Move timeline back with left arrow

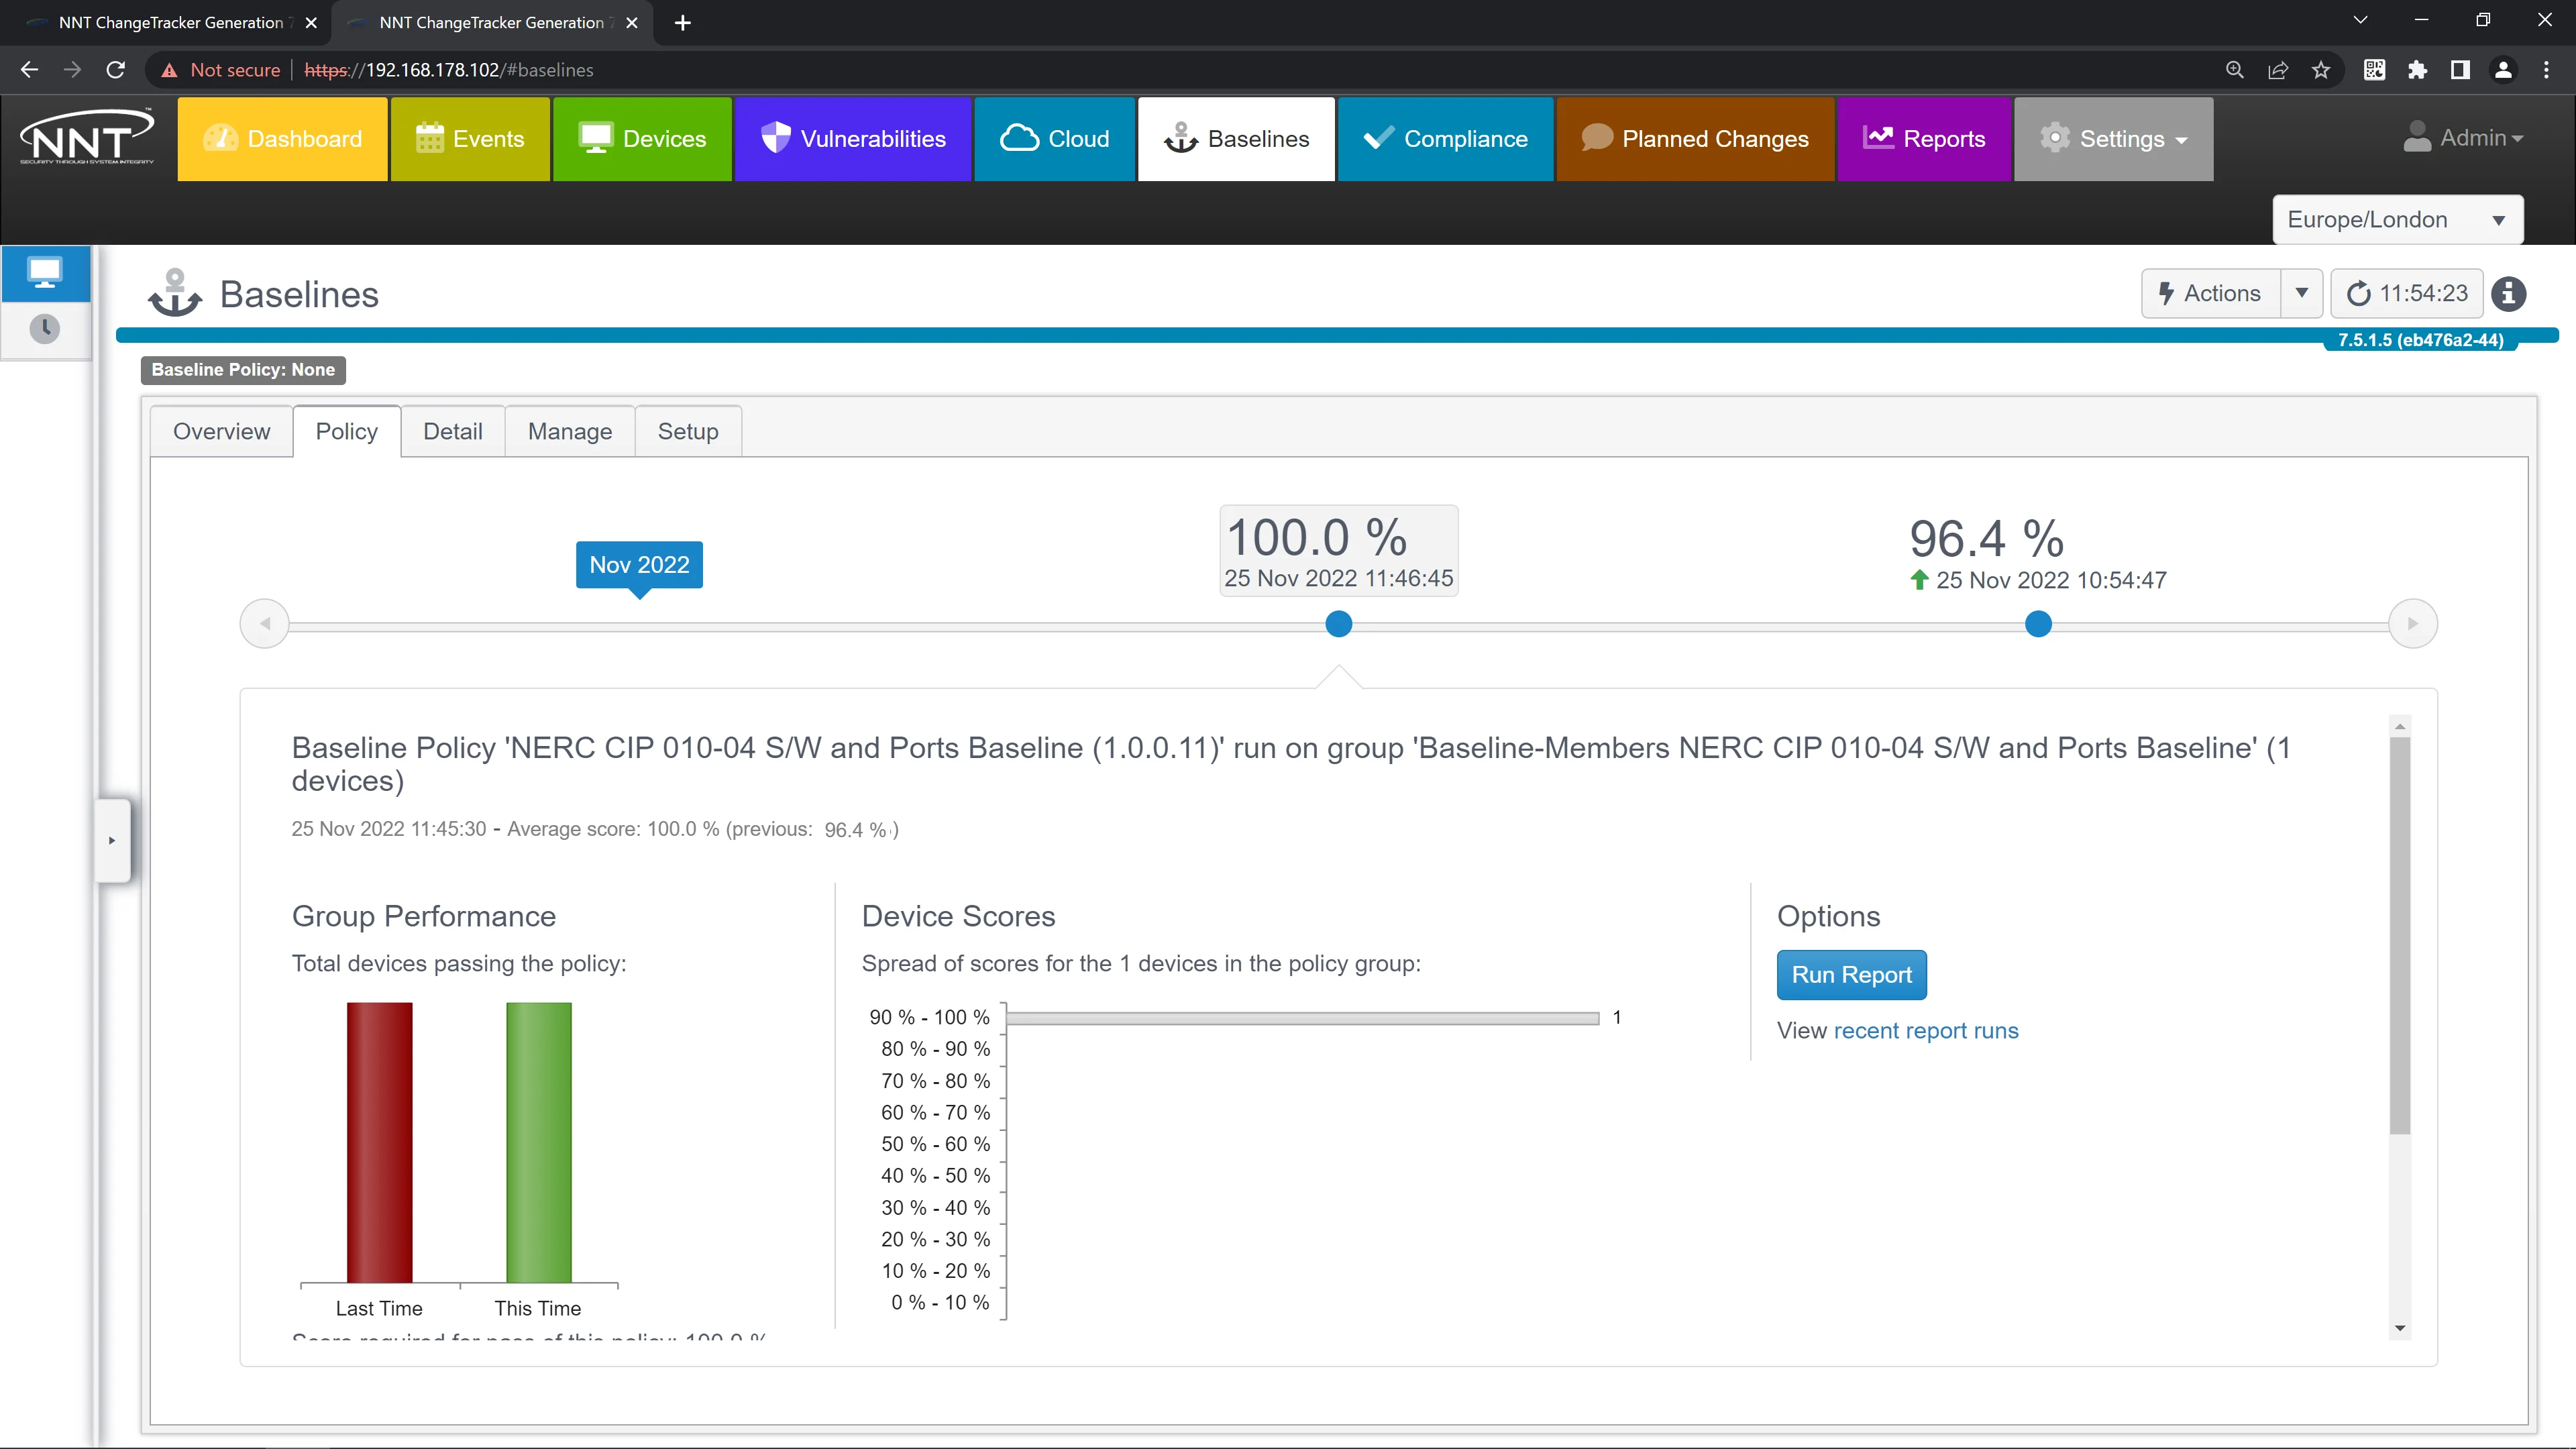265,623
